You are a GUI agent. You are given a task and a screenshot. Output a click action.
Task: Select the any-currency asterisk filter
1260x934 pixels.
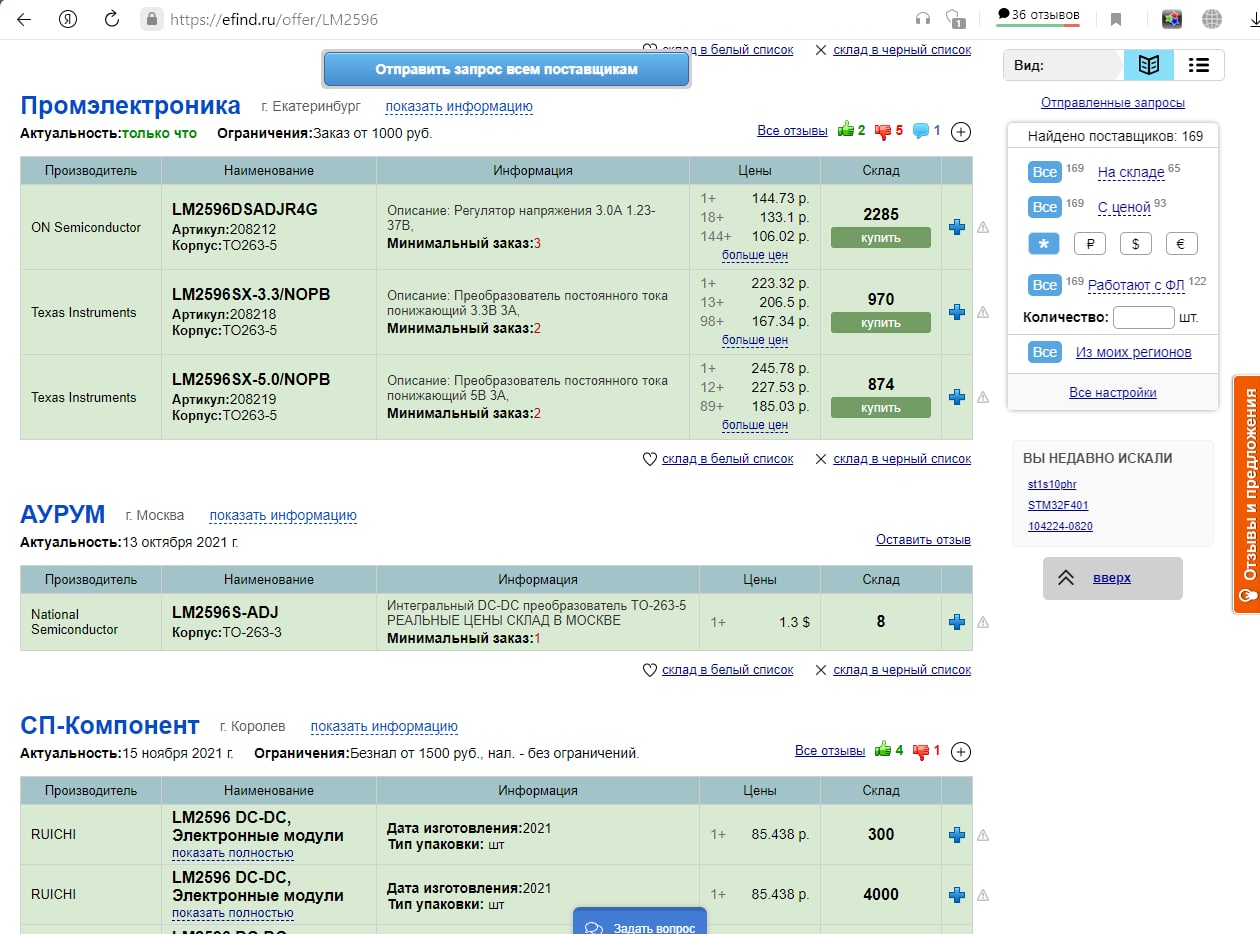[x=1044, y=243]
